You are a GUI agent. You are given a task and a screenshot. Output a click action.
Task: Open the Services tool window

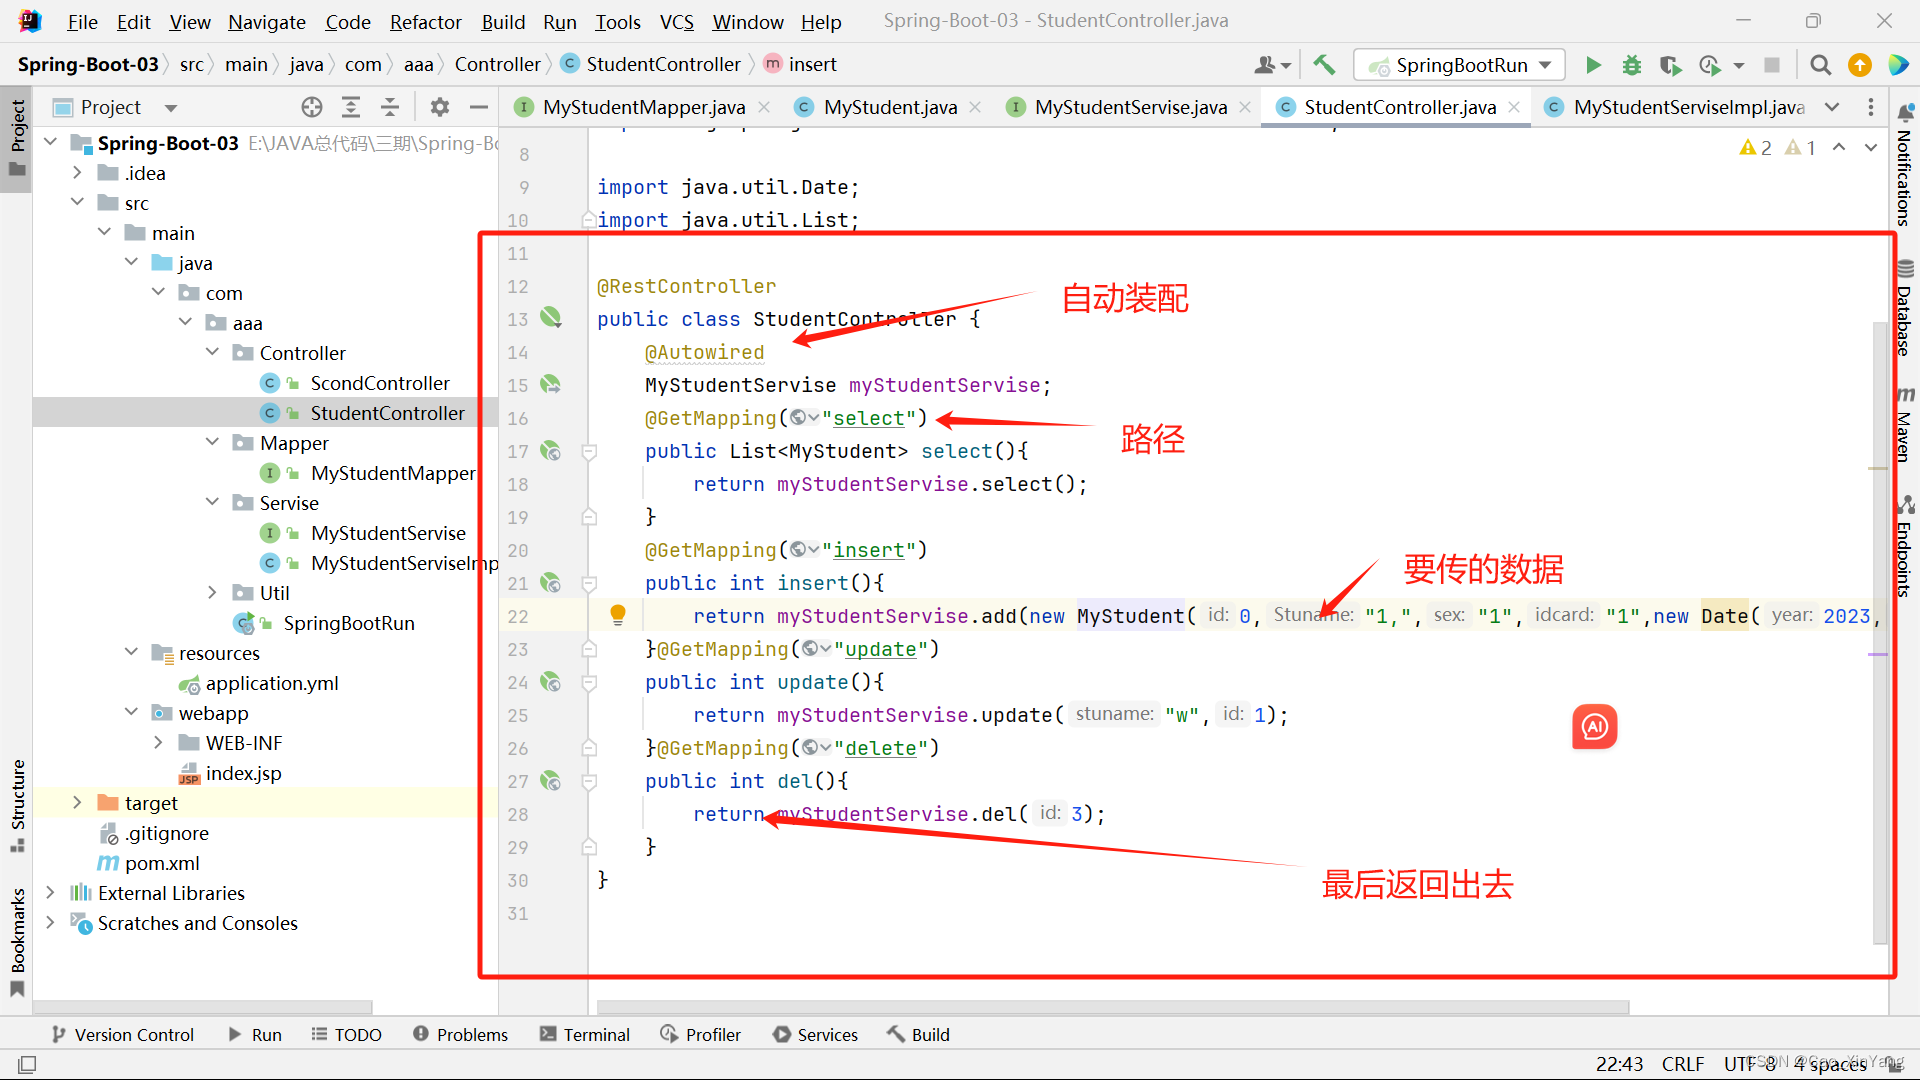pyautogui.click(x=815, y=1034)
